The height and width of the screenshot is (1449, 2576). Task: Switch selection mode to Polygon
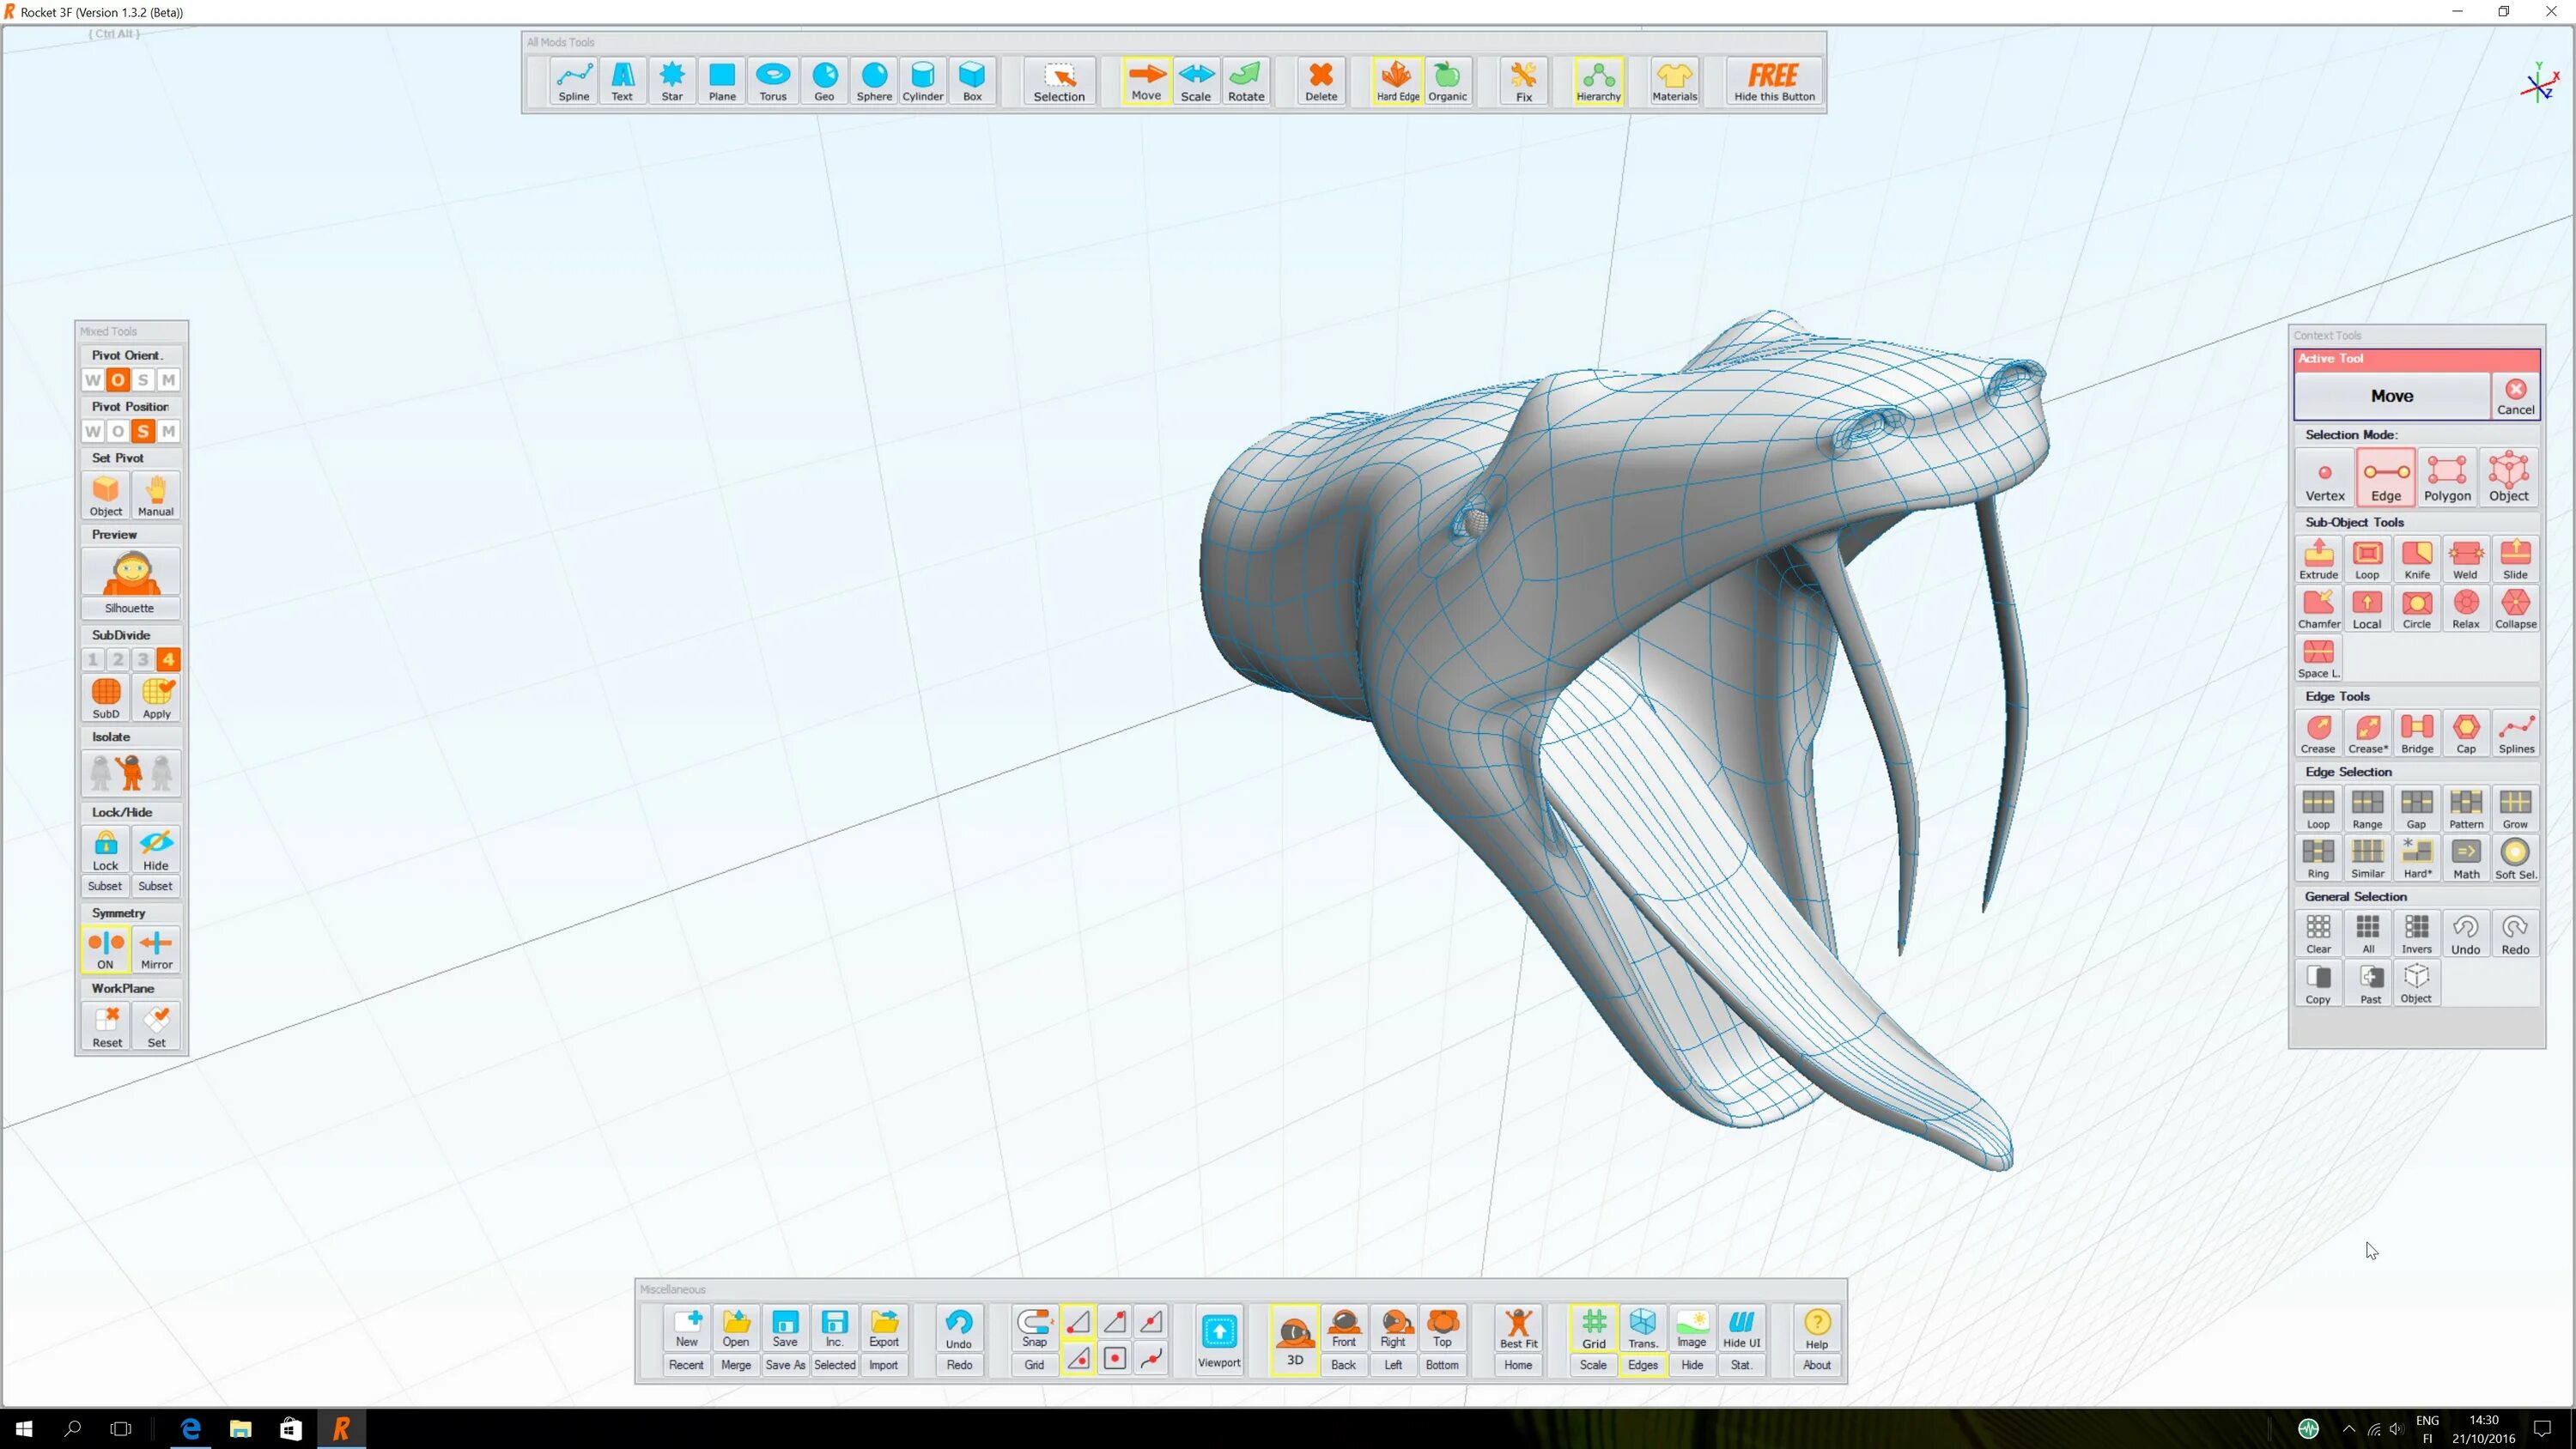point(2447,477)
